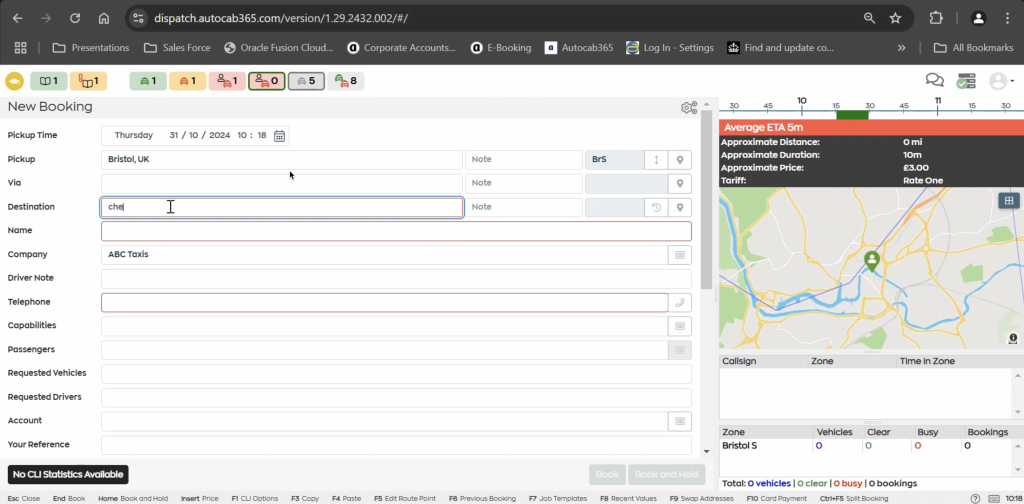Viewport: 1024px width, 504px height.
Task: Open the E-Booking bookmark
Action: tap(501, 48)
